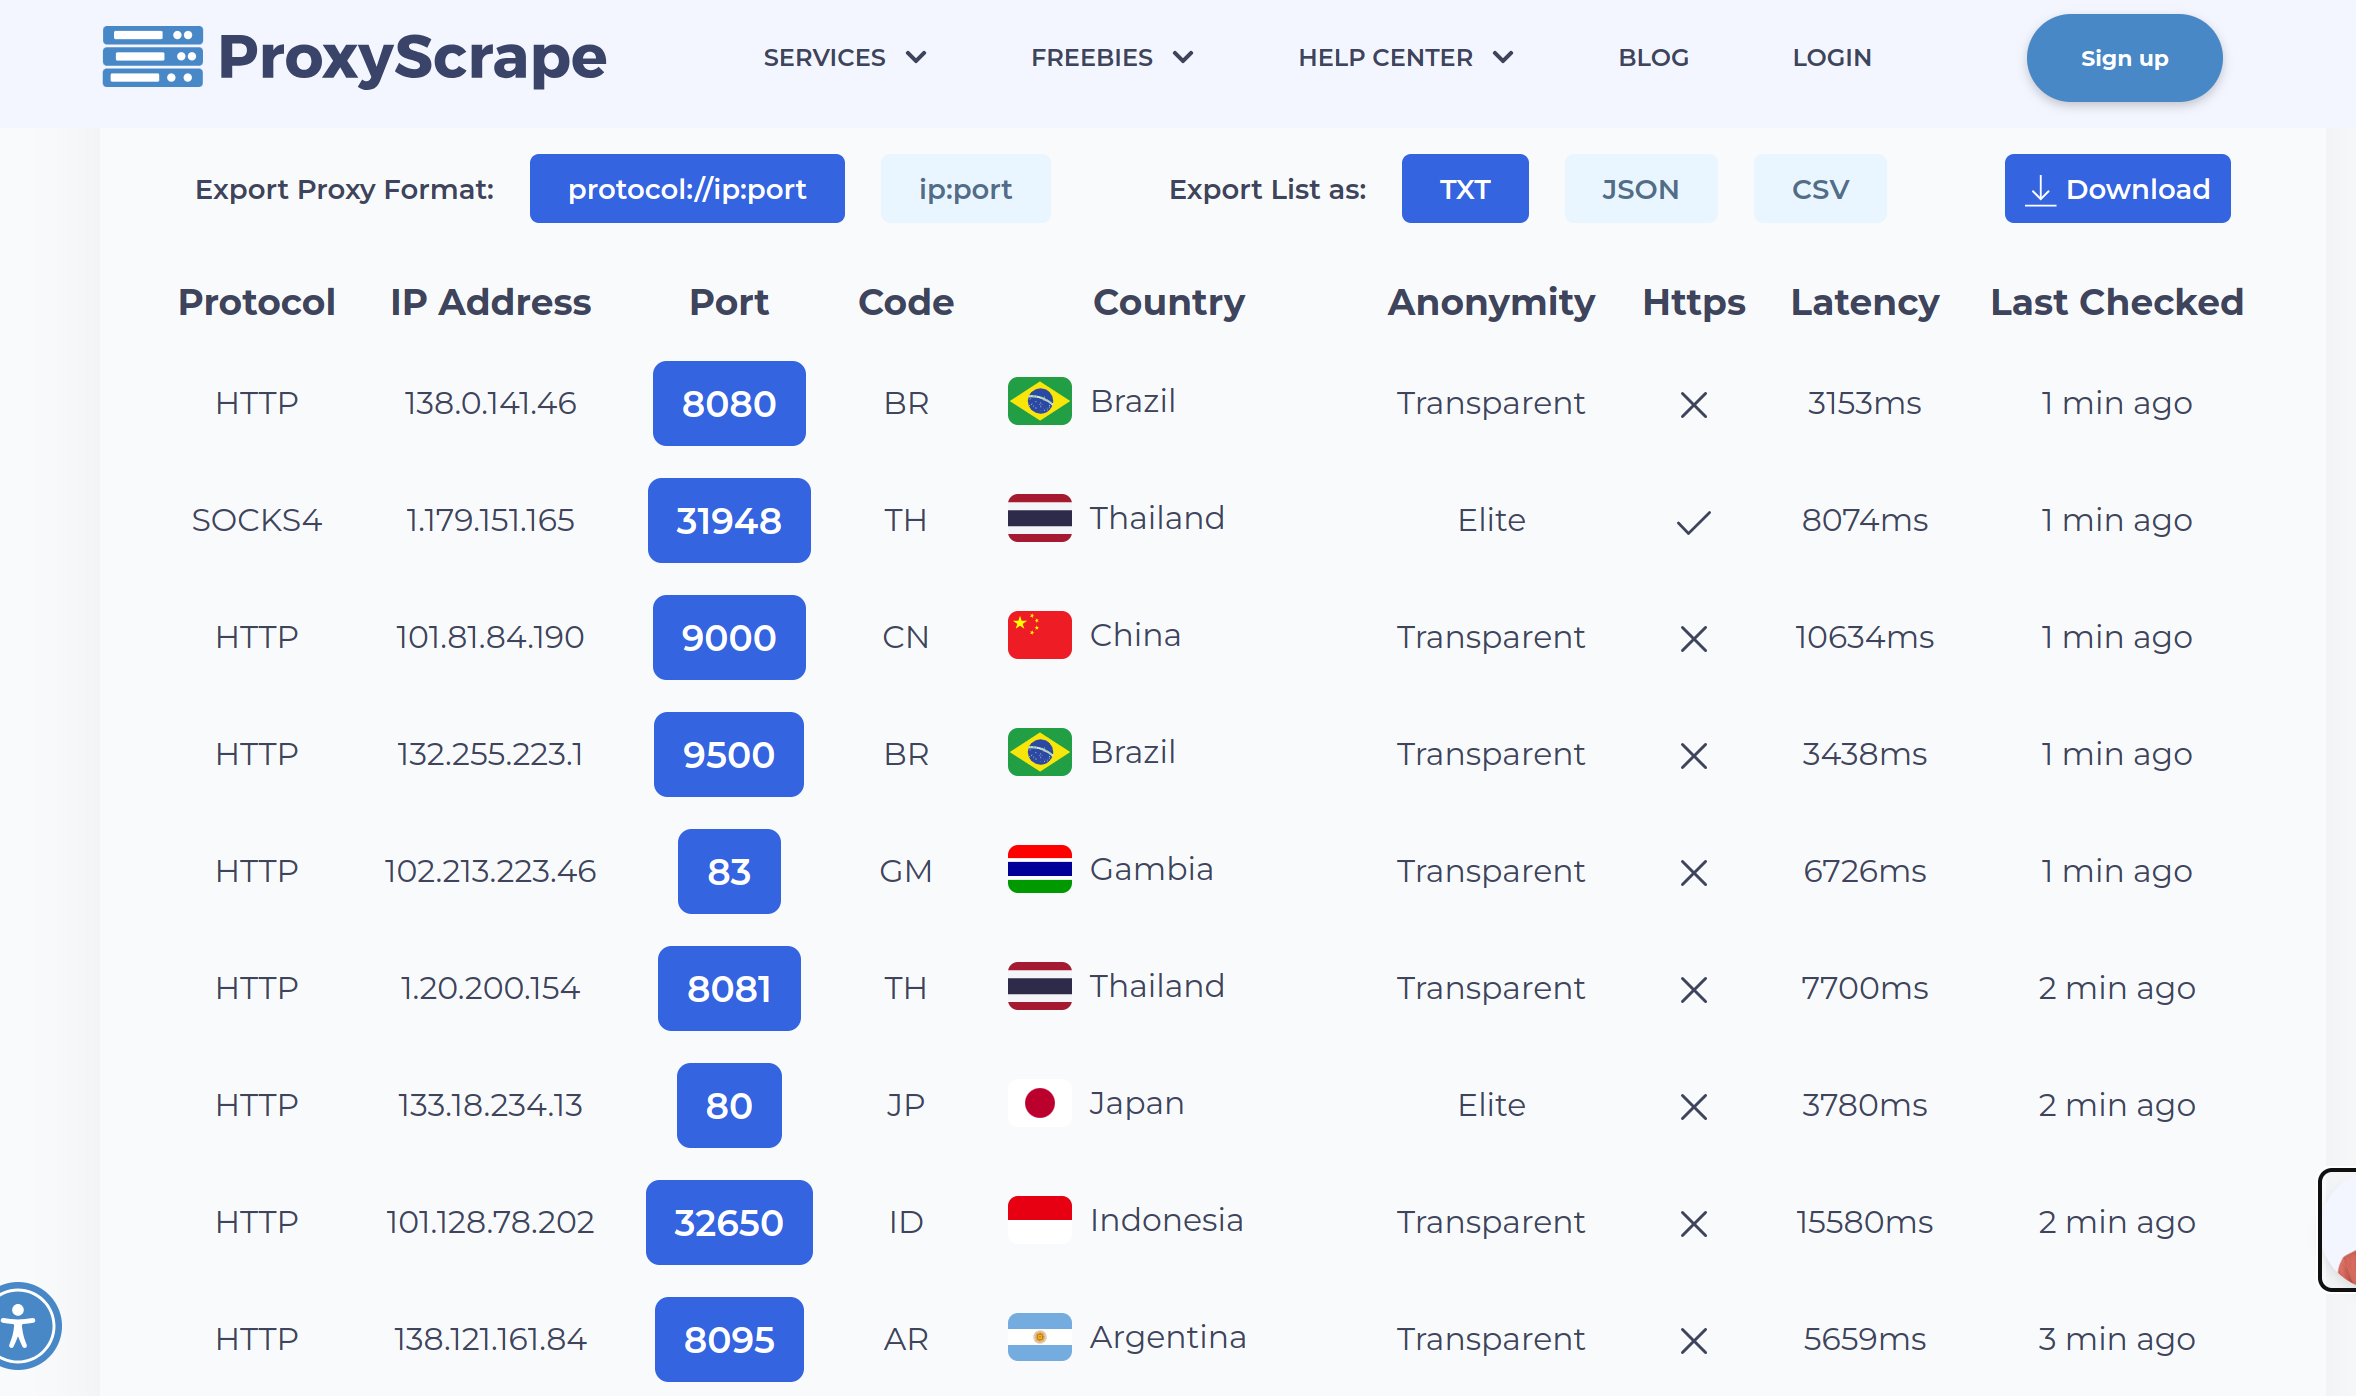Choose CSV as export list type

click(x=1819, y=189)
